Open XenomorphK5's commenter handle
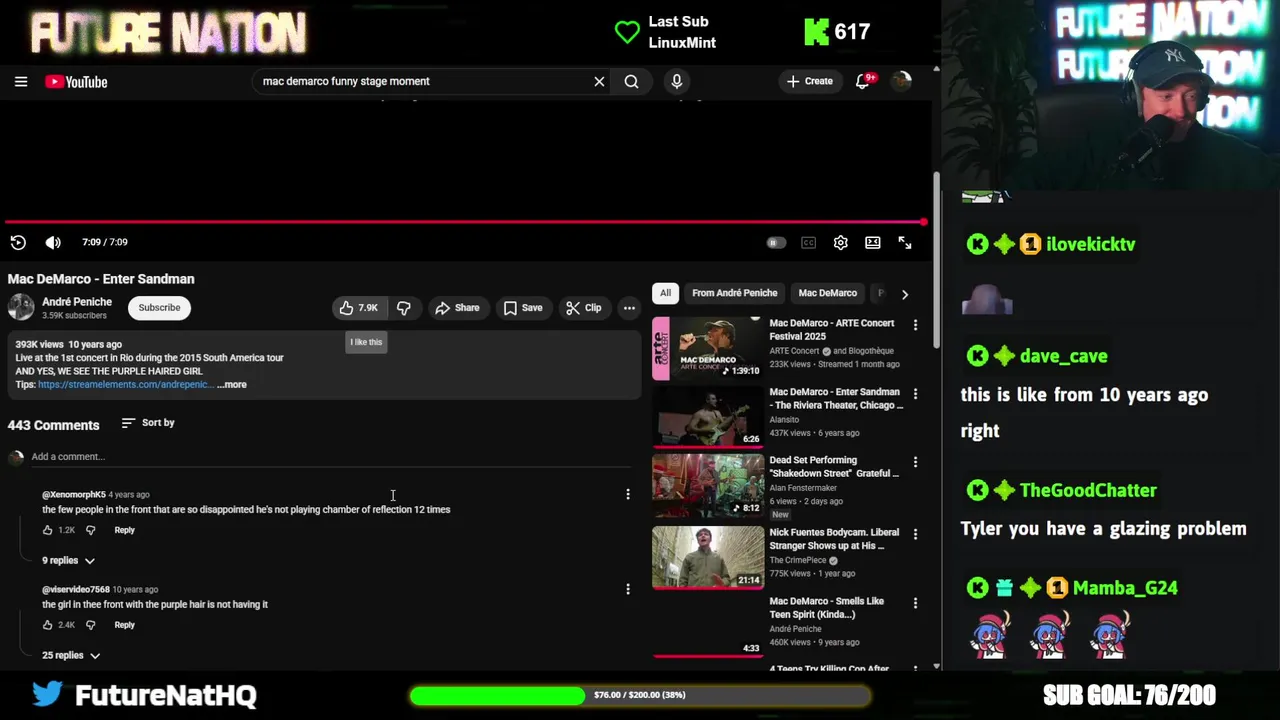This screenshot has height=720, width=1280. [73, 495]
